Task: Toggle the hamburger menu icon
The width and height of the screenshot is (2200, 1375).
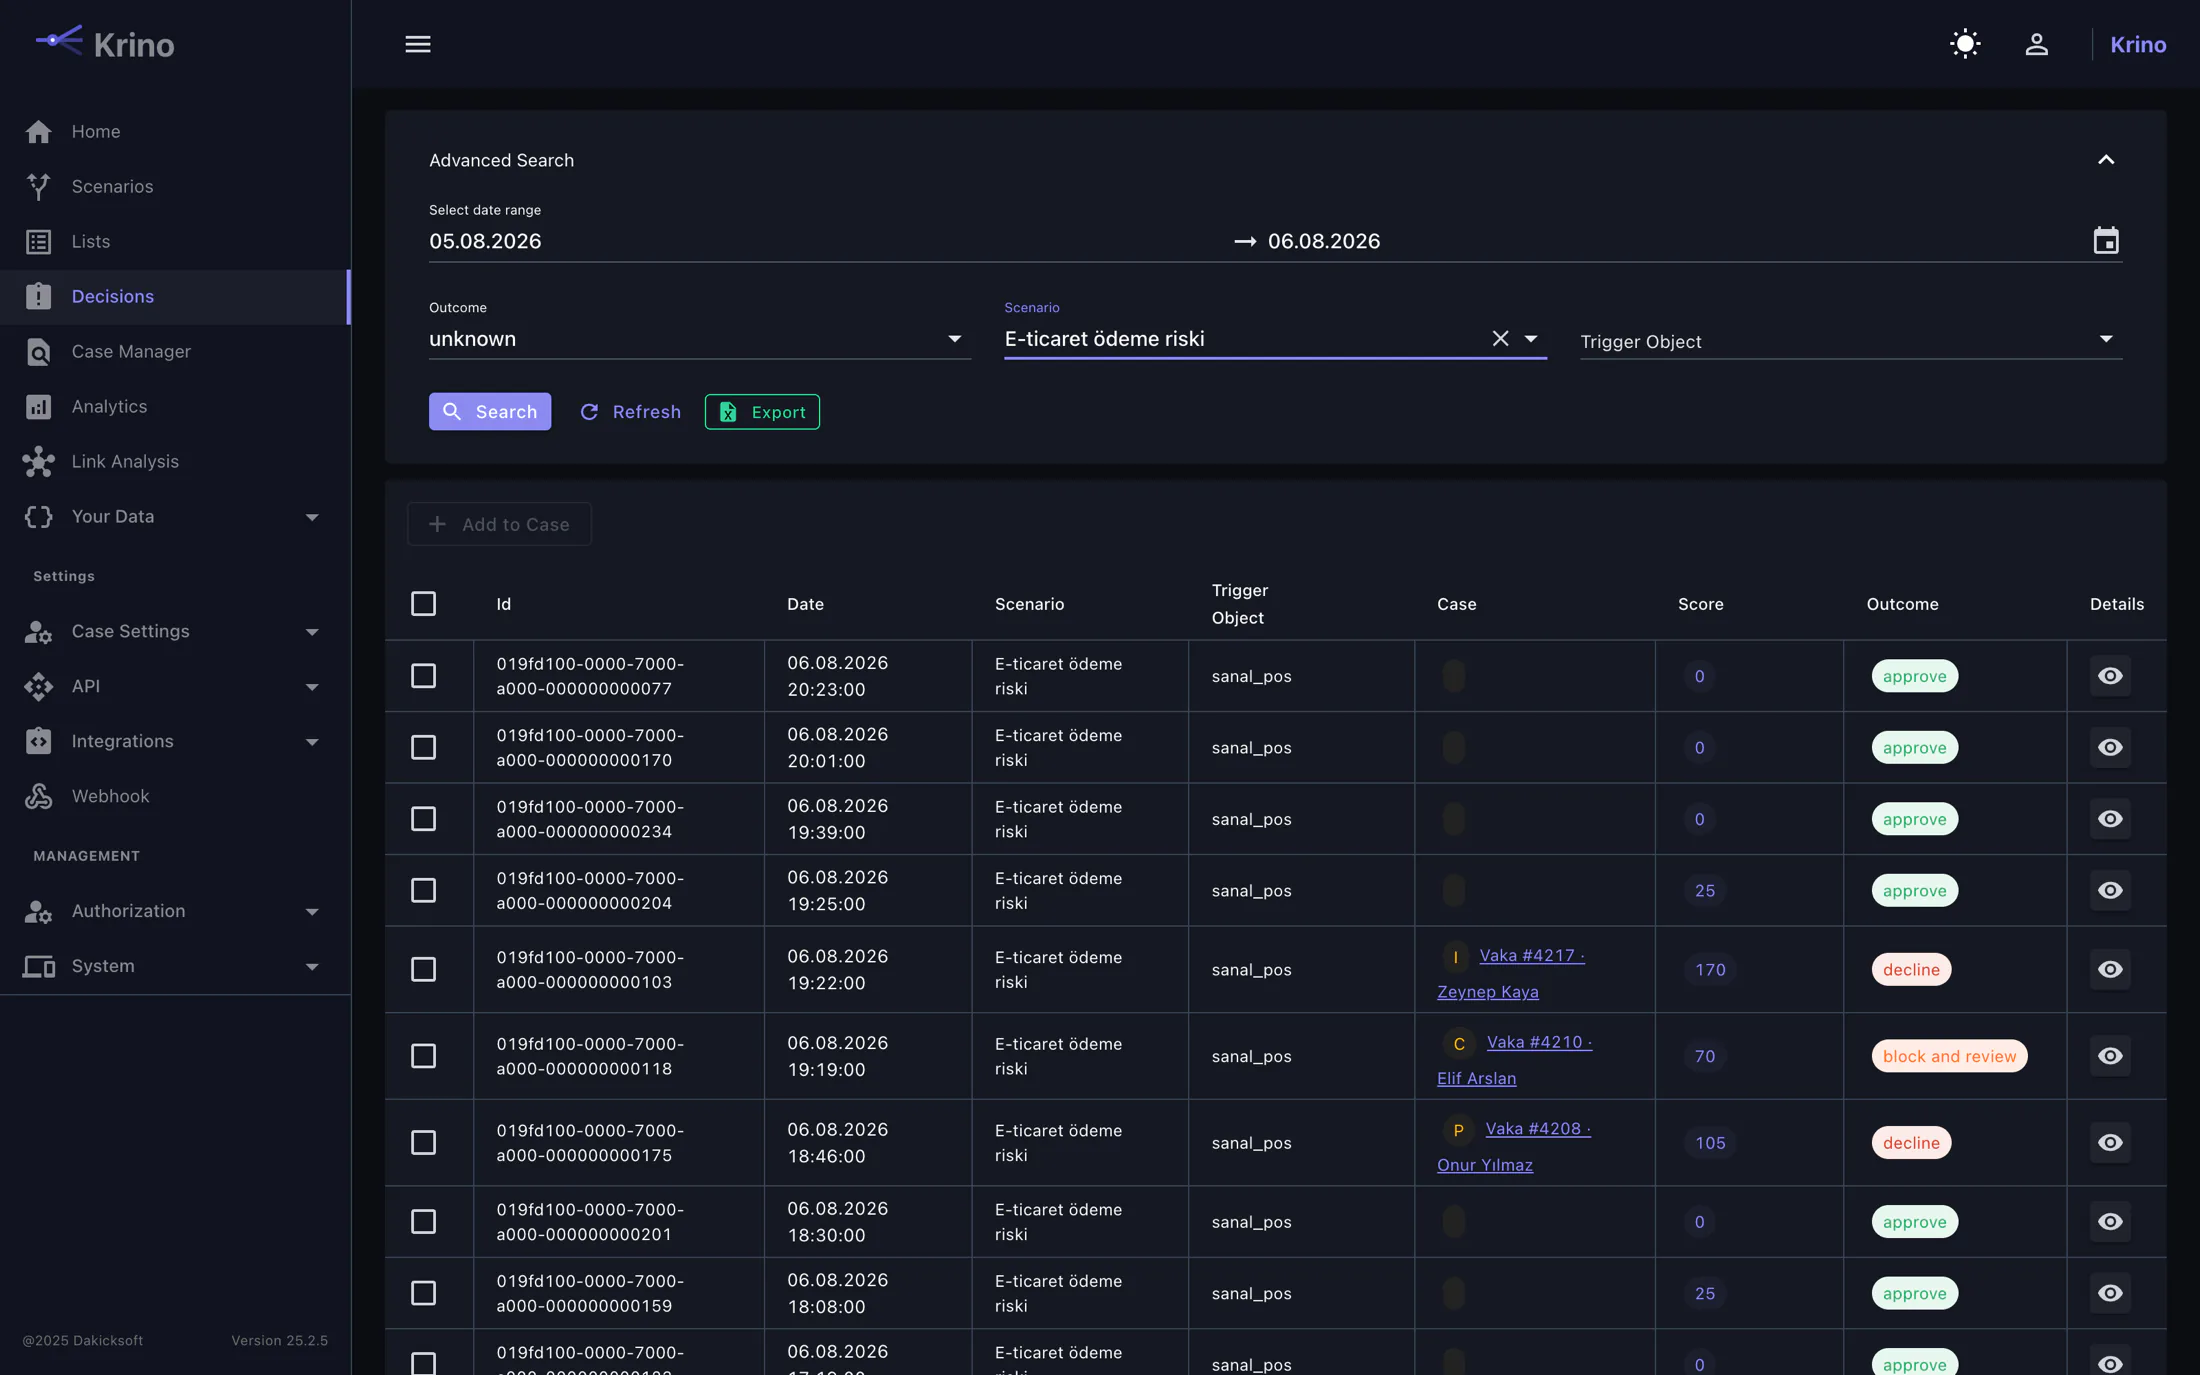Action: (x=418, y=44)
